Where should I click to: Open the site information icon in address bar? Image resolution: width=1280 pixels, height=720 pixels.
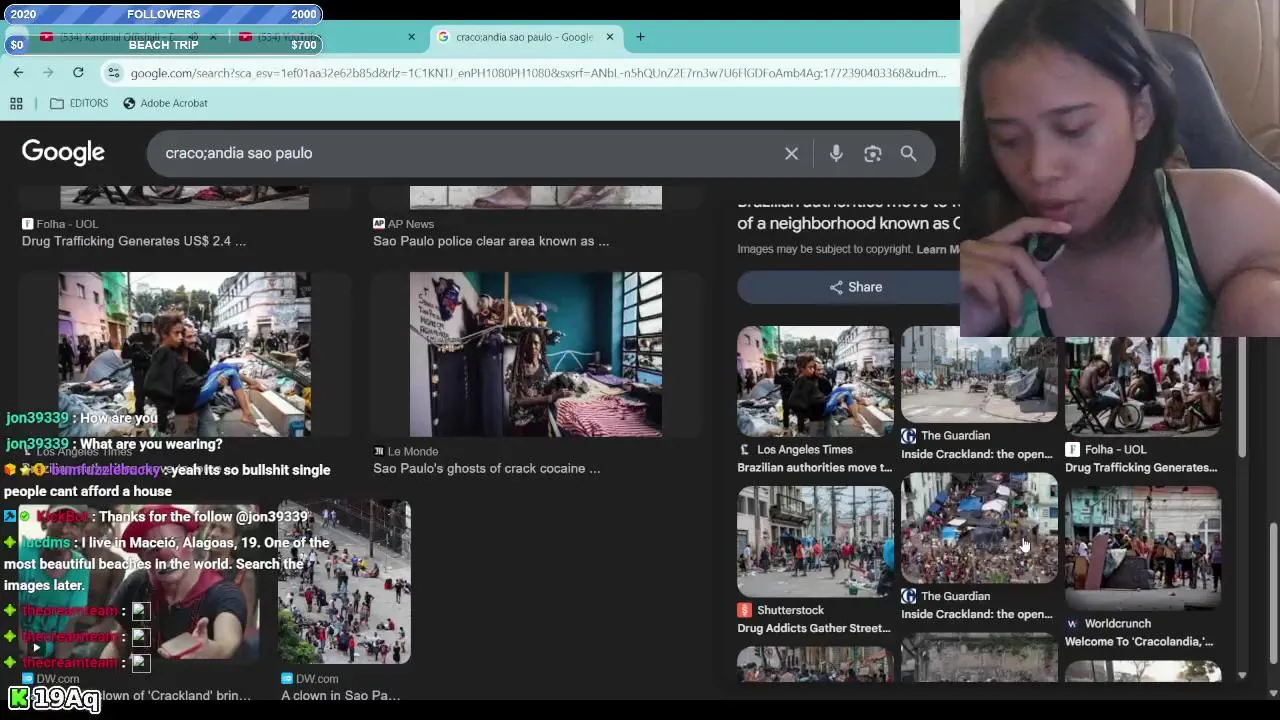click(114, 73)
